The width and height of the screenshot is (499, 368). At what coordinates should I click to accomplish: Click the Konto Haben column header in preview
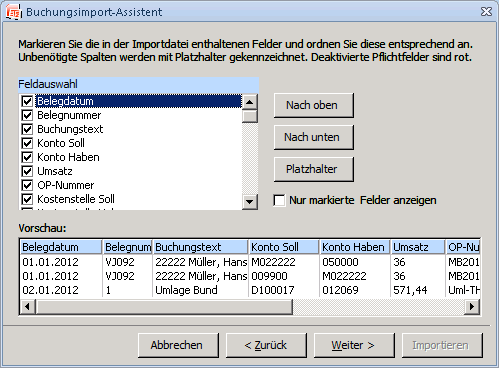pos(355,247)
